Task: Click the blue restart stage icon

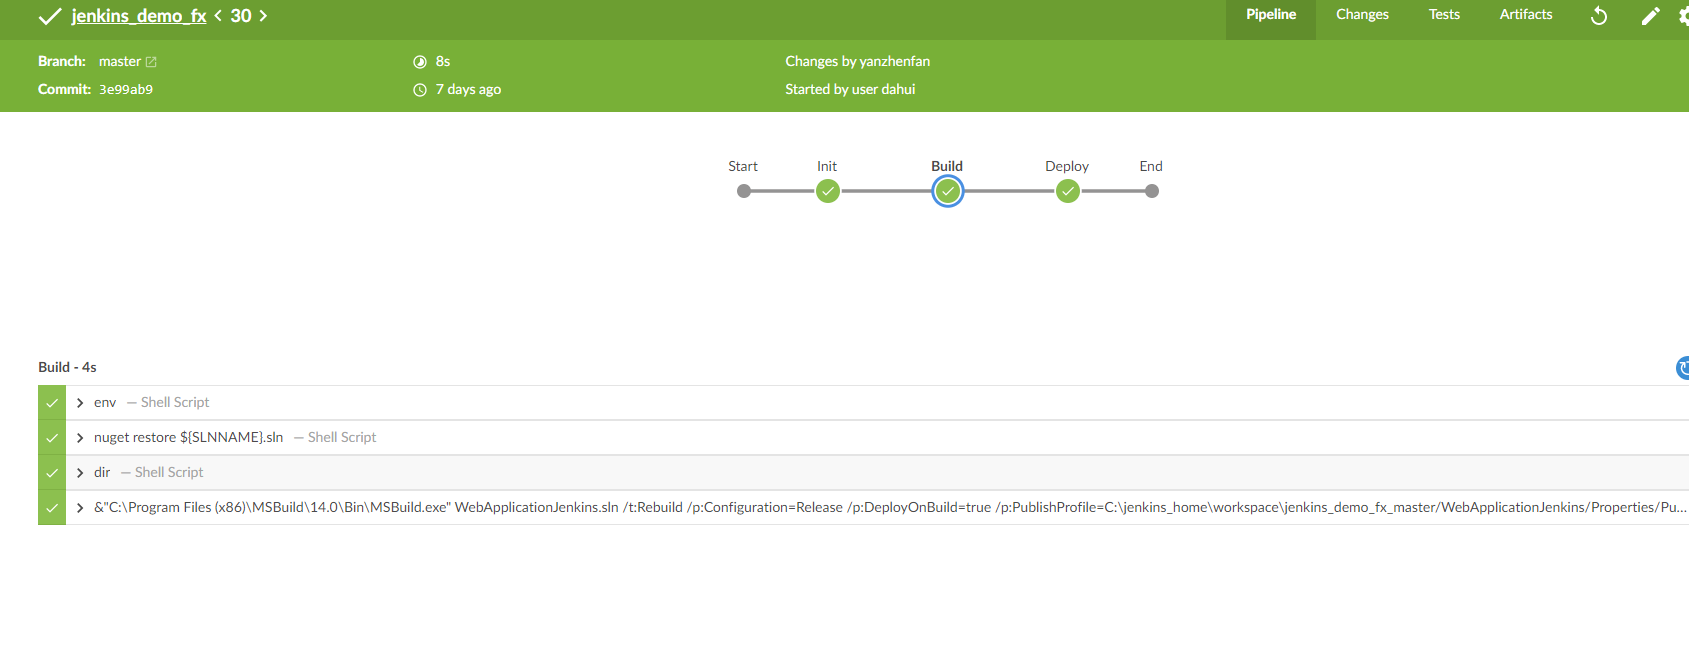Action: [x=1682, y=368]
